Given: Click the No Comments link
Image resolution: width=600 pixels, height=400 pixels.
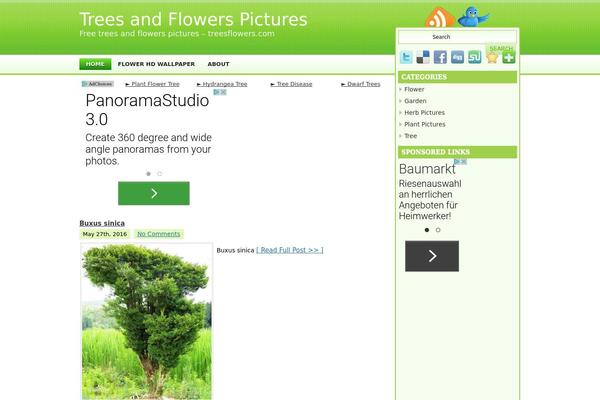Looking at the screenshot, I should point(159,234).
